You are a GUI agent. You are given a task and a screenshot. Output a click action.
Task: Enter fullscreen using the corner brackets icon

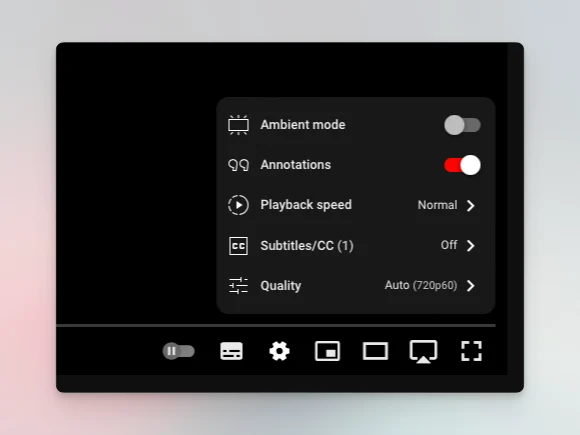coord(472,351)
